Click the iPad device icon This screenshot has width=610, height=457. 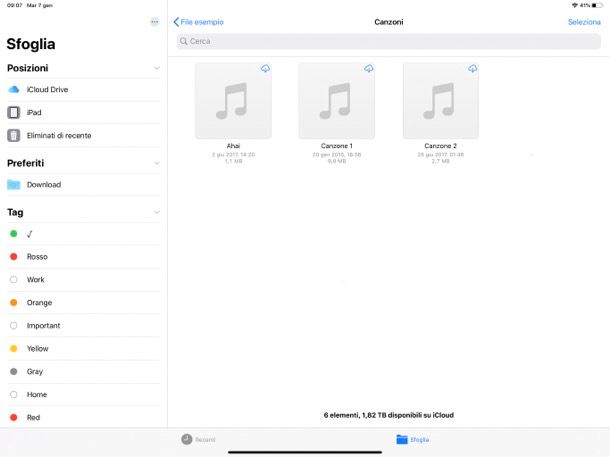(14, 112)
